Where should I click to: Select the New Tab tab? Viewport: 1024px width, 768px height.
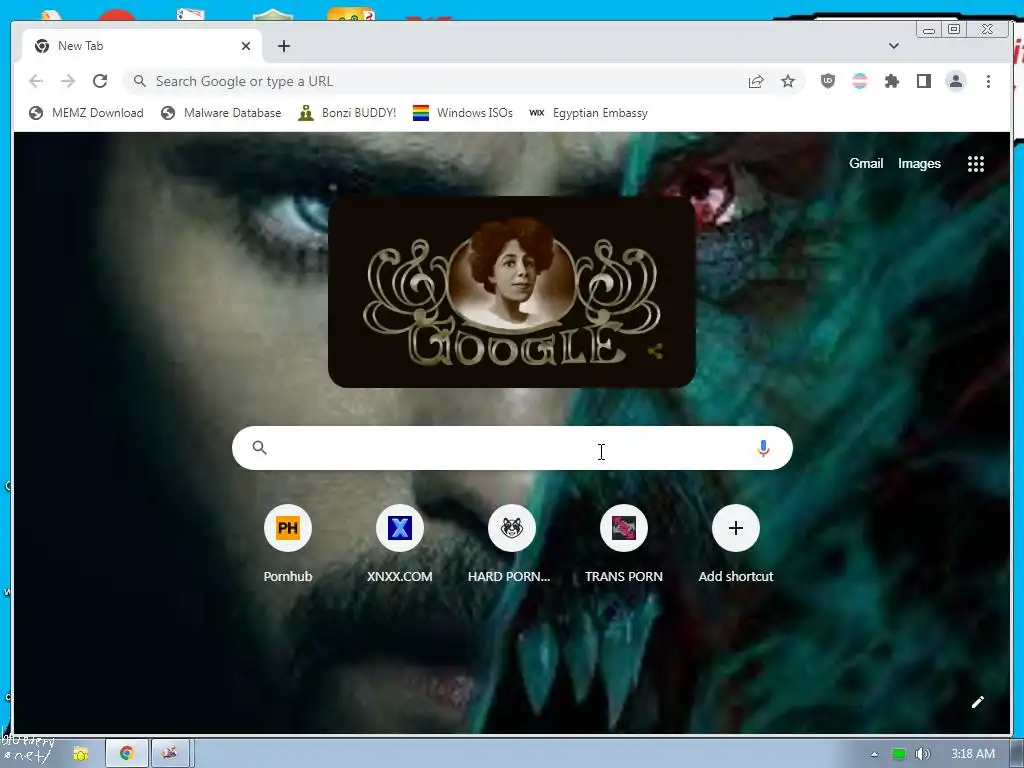click(141, 46)
